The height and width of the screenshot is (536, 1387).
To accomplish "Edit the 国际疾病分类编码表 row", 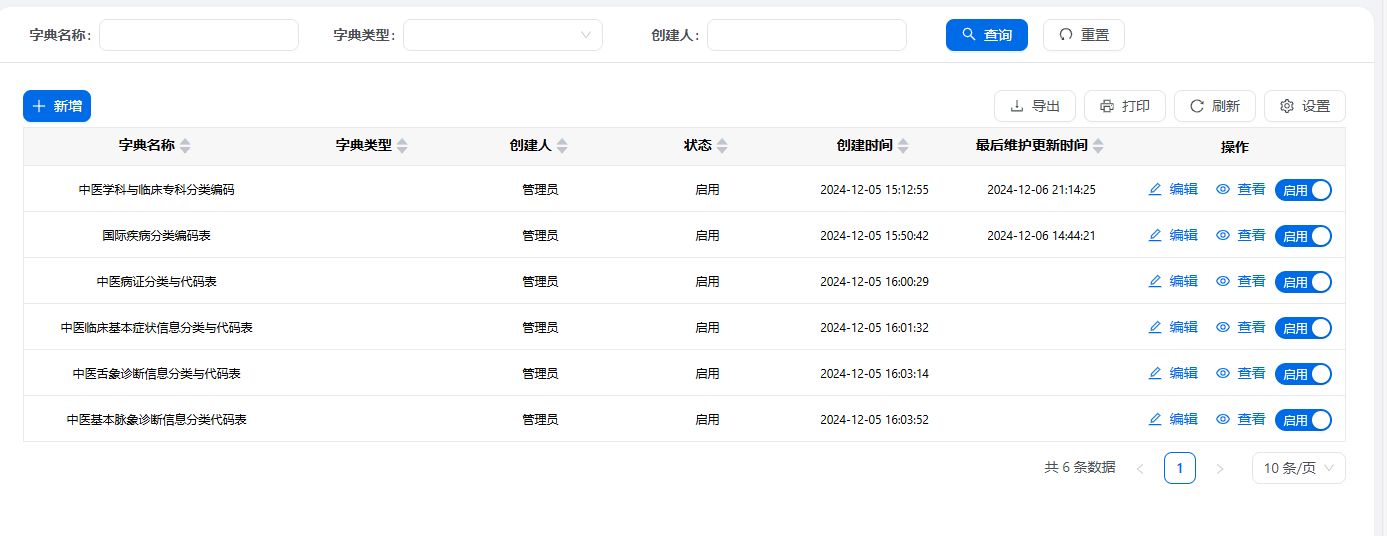I will coord(1173,235).
